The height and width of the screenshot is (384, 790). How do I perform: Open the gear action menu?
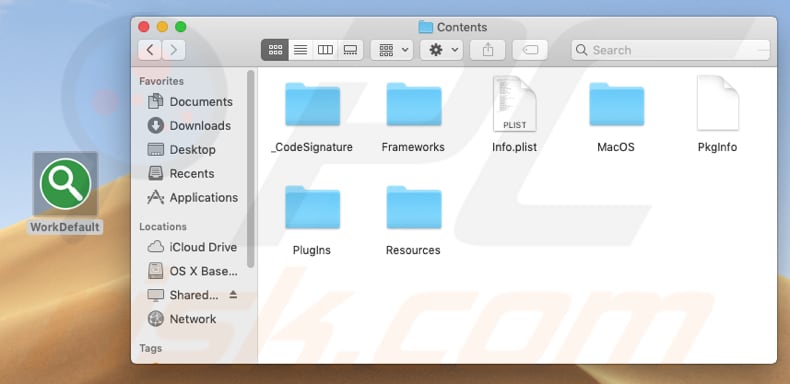pos(441,50)
